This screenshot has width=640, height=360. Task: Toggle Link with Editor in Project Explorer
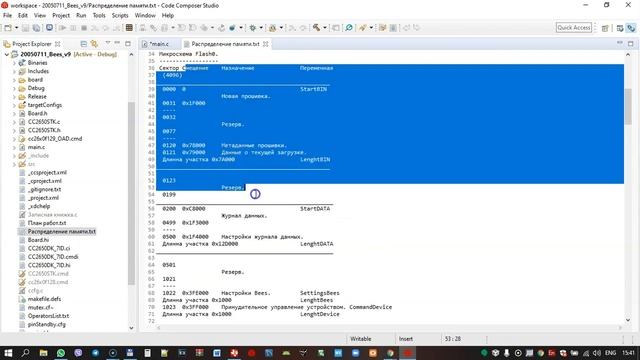pos(94,44)
